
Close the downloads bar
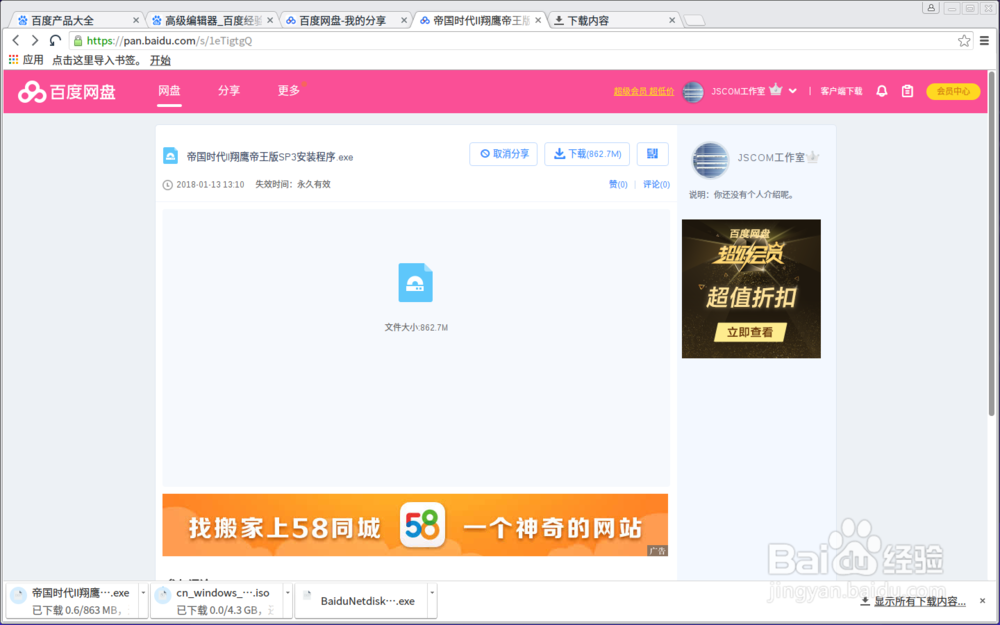(x=982, y=601)
